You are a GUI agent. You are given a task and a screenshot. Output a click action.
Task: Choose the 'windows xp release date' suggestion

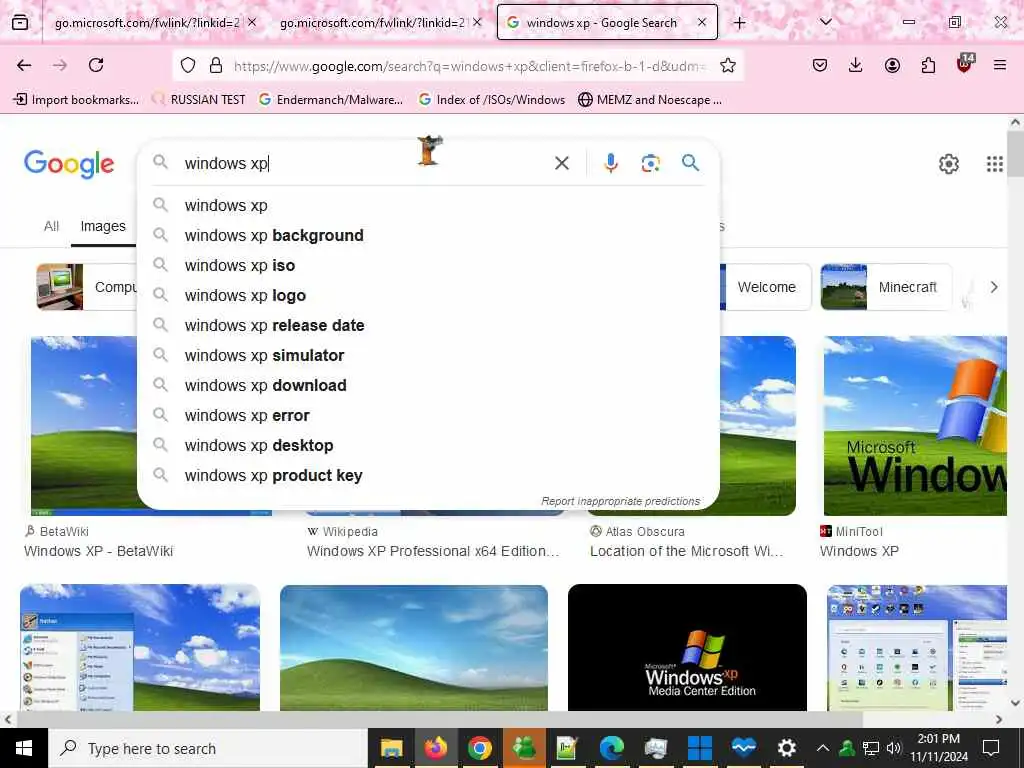click(428, 325)
